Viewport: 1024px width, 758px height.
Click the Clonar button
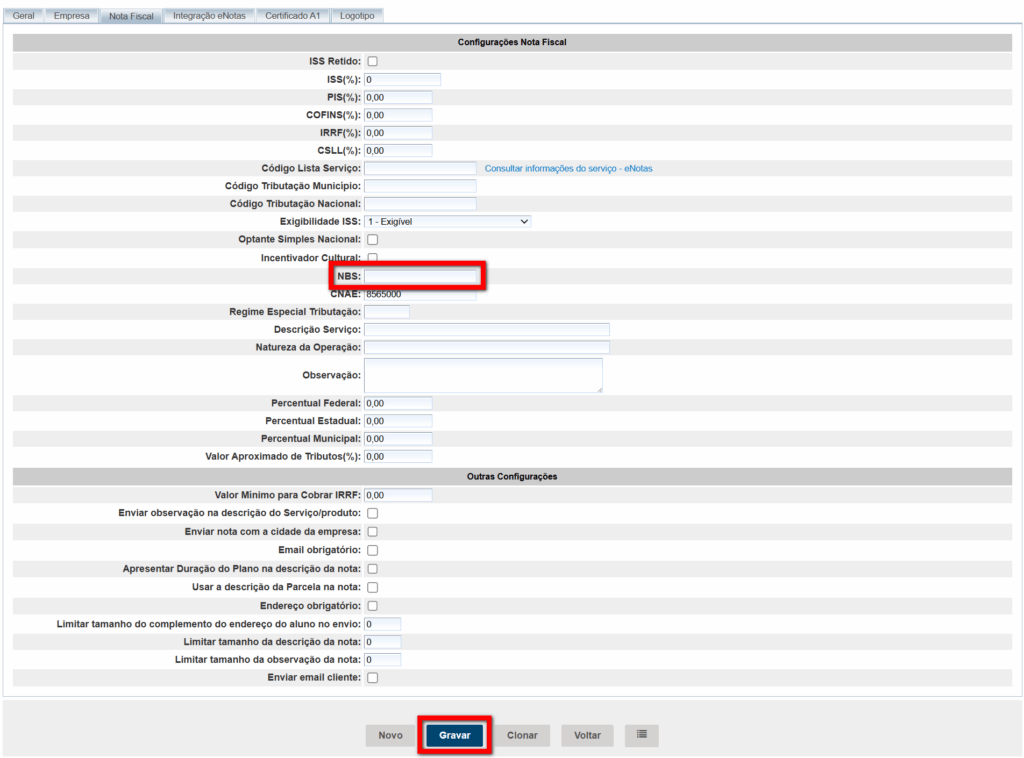tap(522, 735)
